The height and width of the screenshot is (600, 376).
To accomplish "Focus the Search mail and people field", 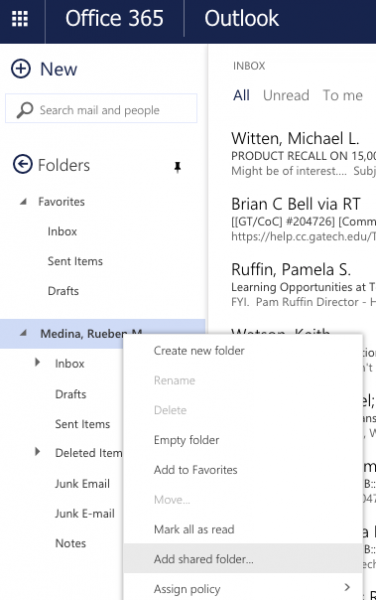I will pos(101,109).
